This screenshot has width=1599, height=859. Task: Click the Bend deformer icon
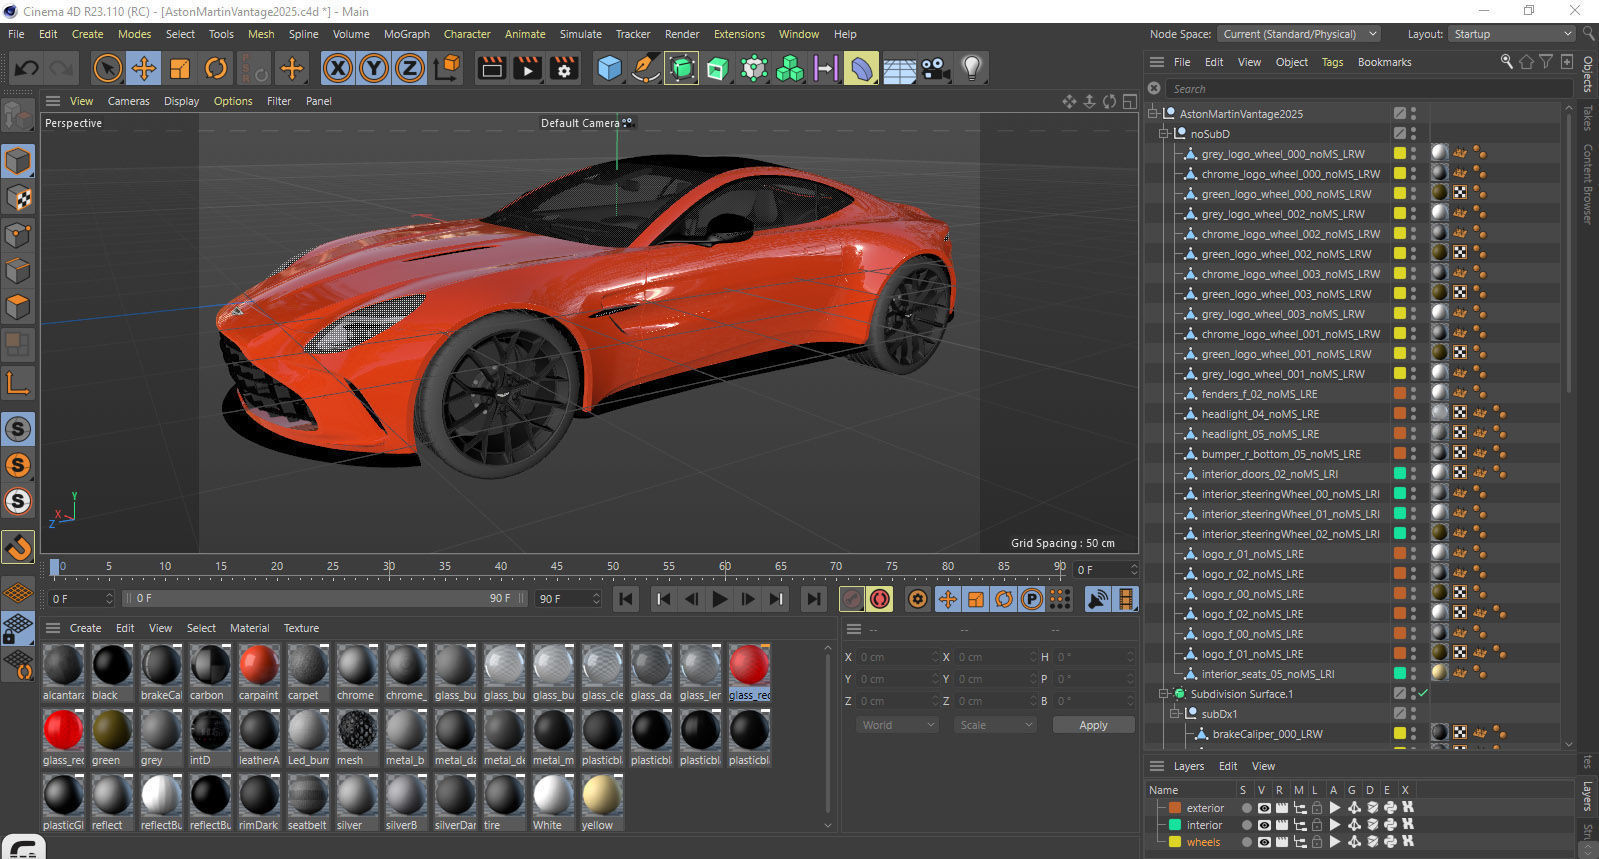click(x=862, y=68)
